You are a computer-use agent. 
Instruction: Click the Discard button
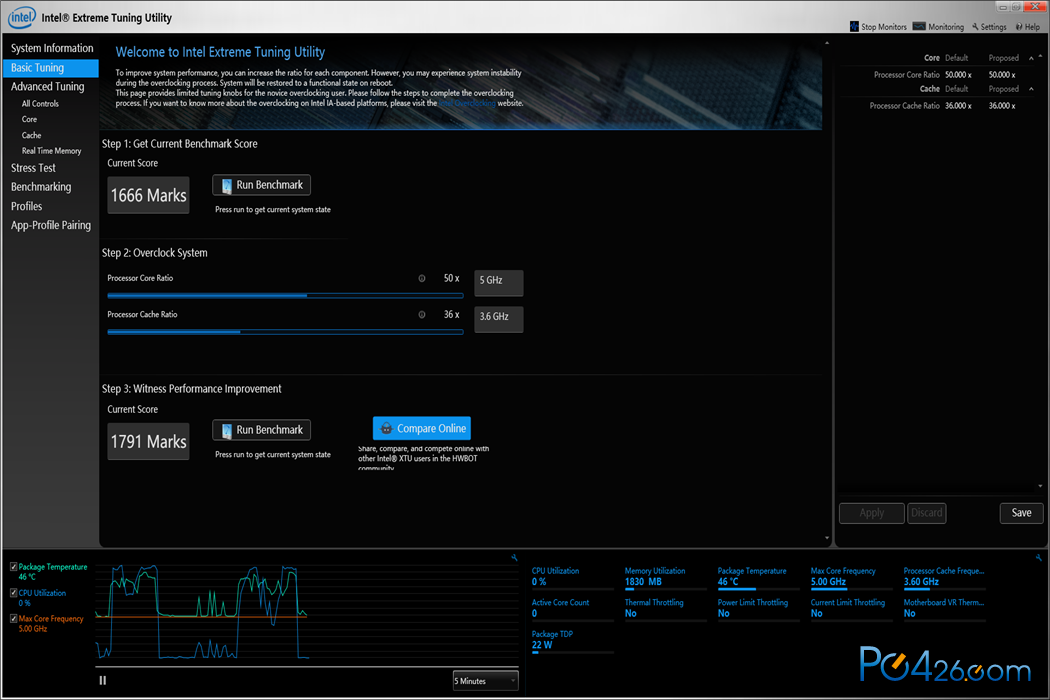pos(927,513)
